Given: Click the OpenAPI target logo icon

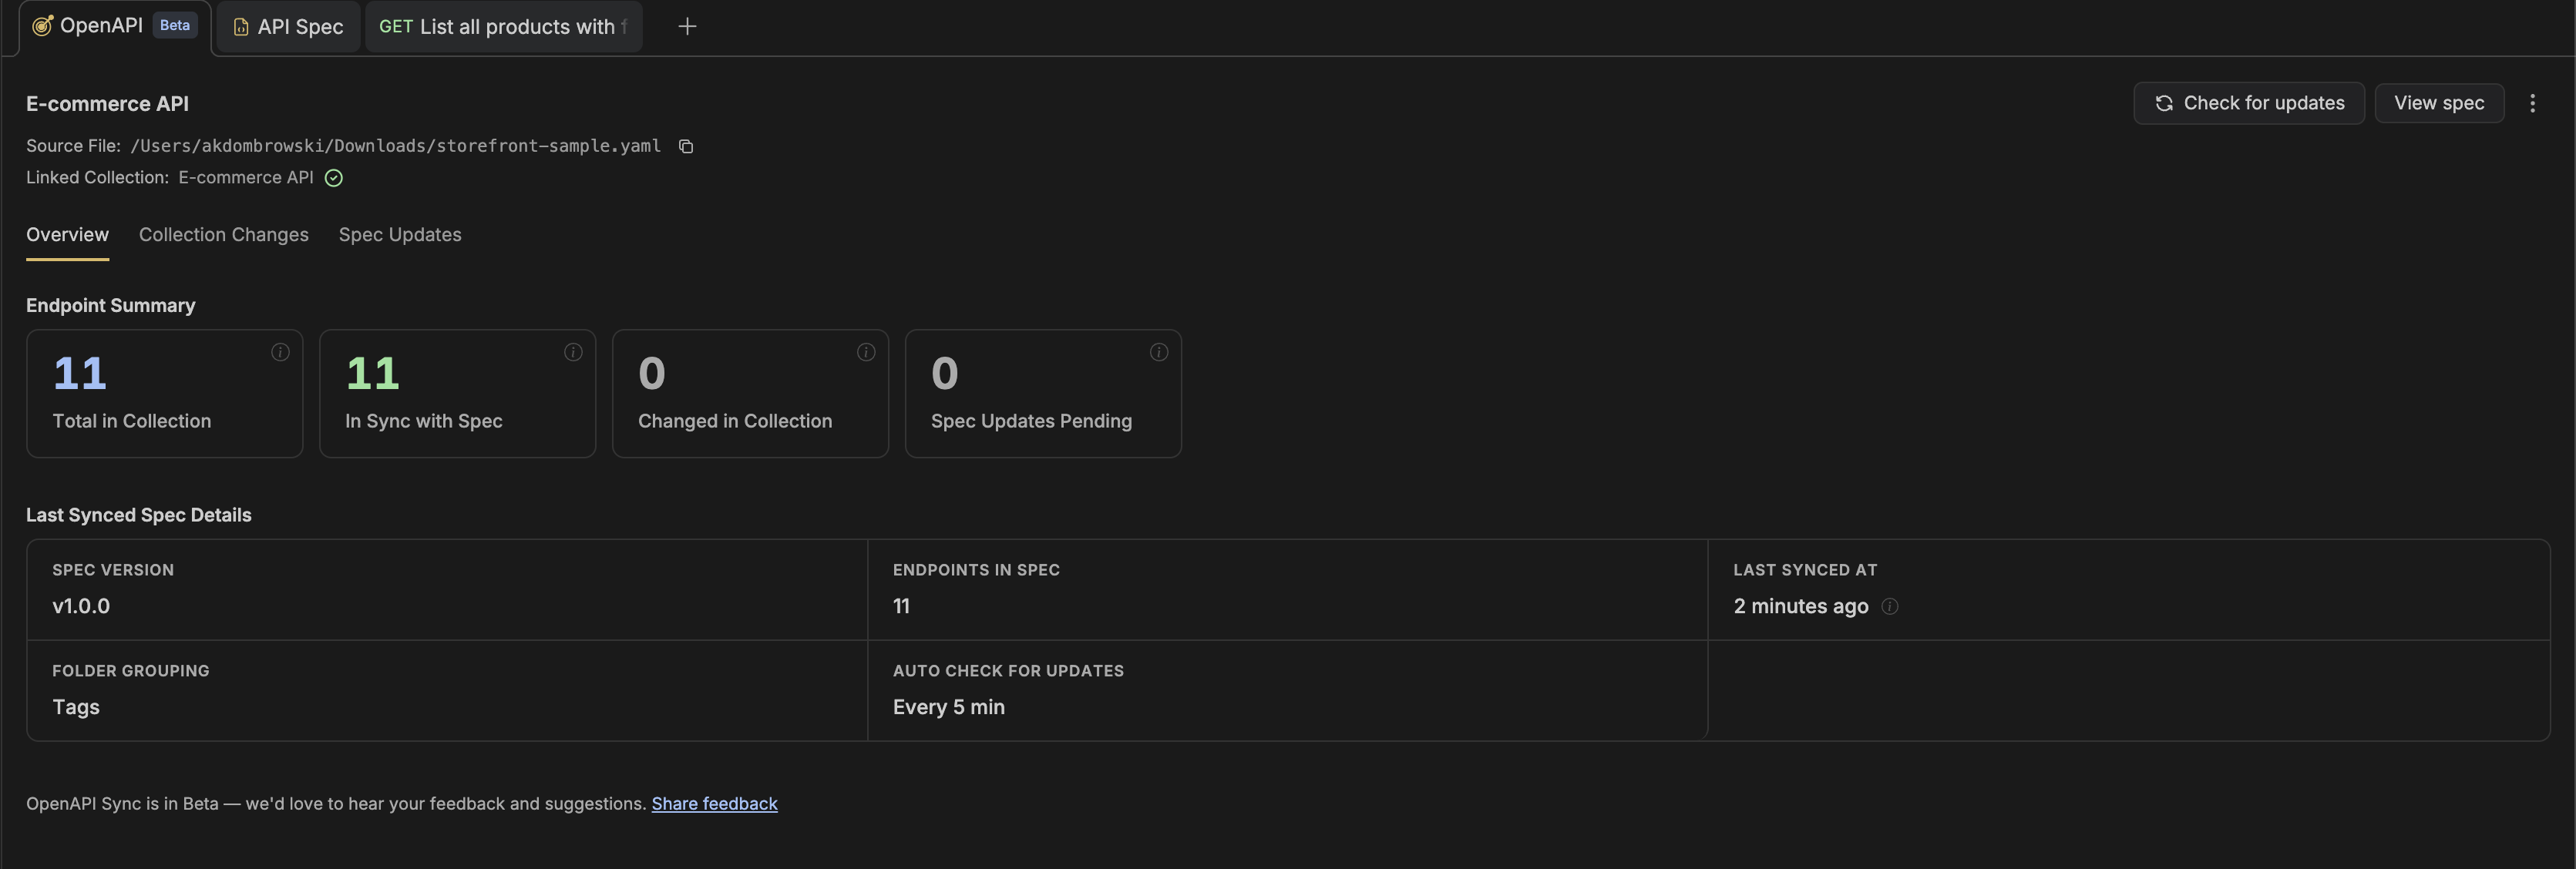Looking at the screenshot, I should point(42,25).
